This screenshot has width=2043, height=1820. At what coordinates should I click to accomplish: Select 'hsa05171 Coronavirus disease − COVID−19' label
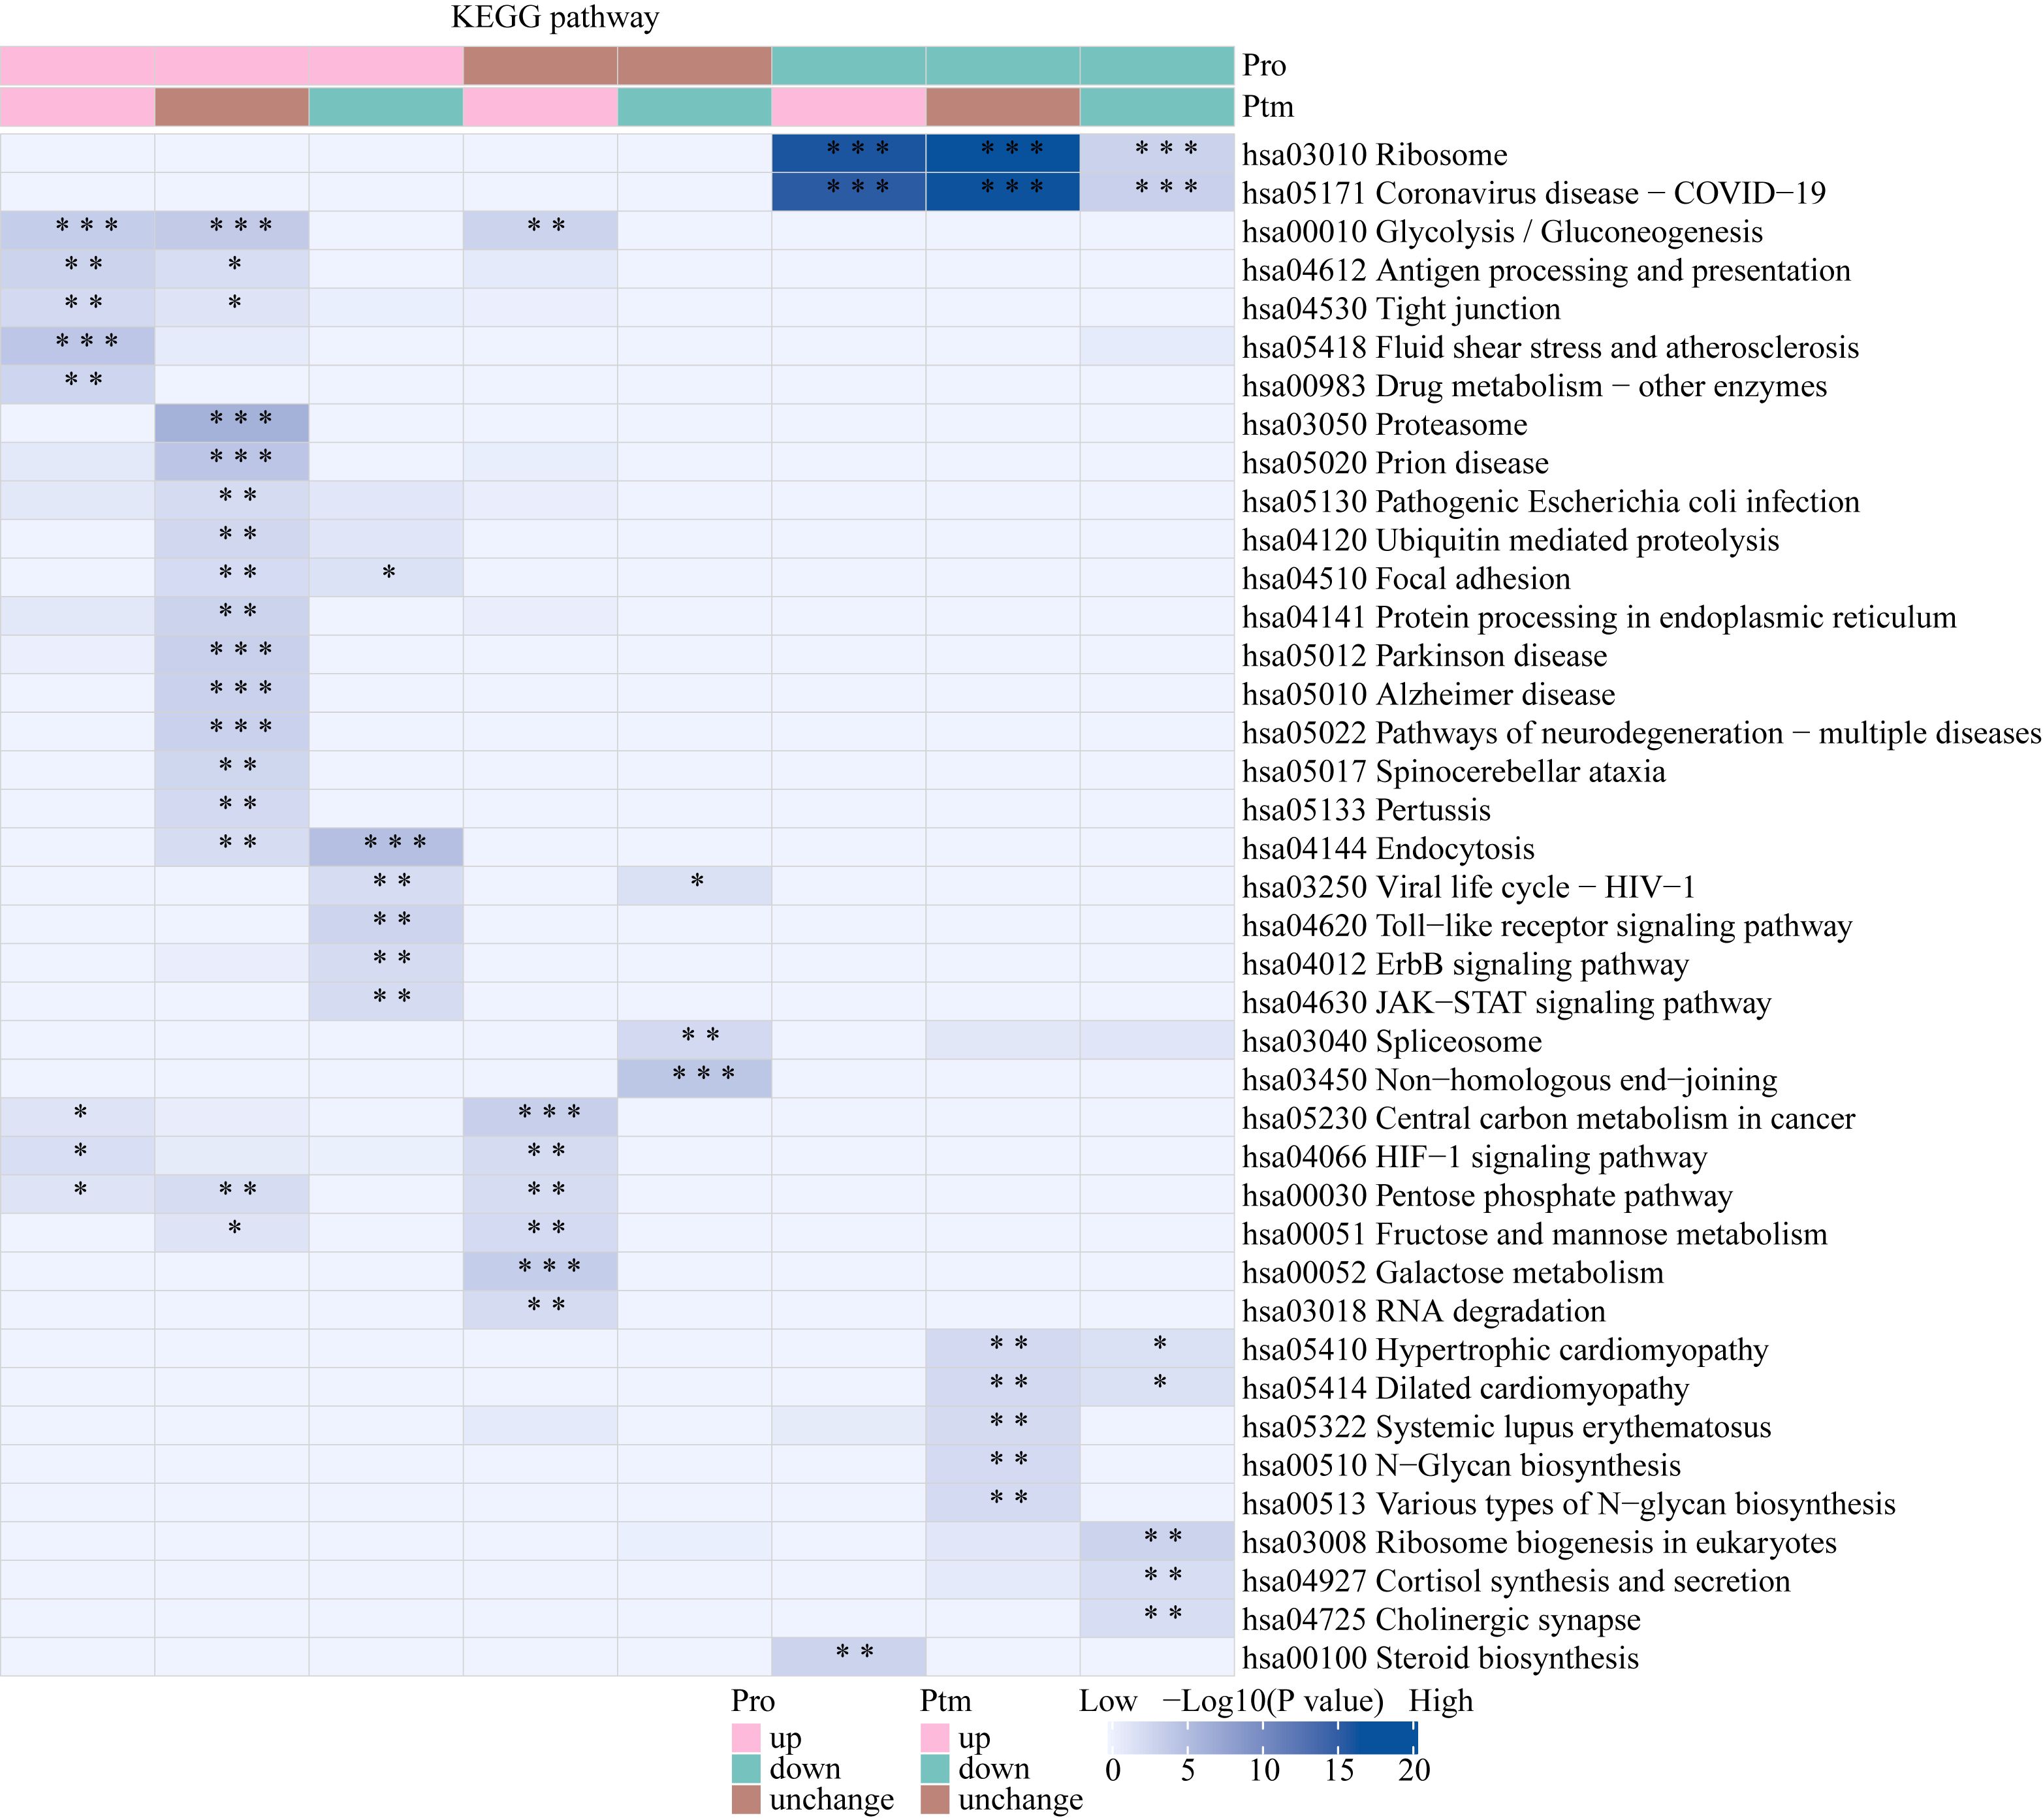[x=1534, y=193]
